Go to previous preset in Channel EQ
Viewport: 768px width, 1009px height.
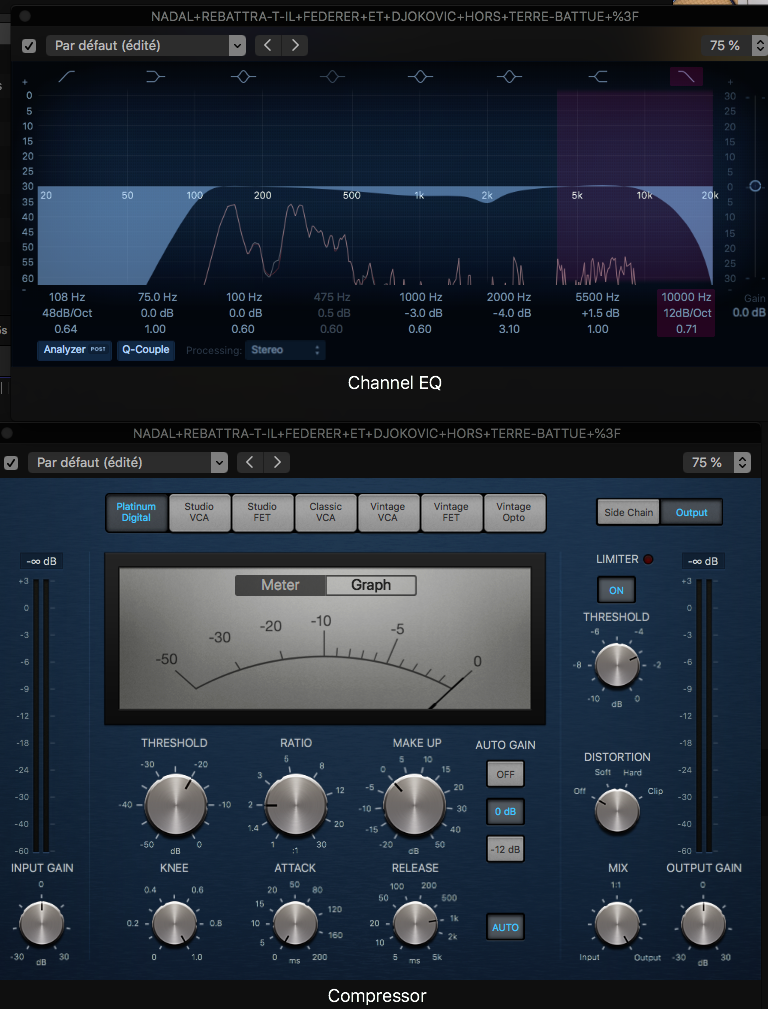coord(268,46)
